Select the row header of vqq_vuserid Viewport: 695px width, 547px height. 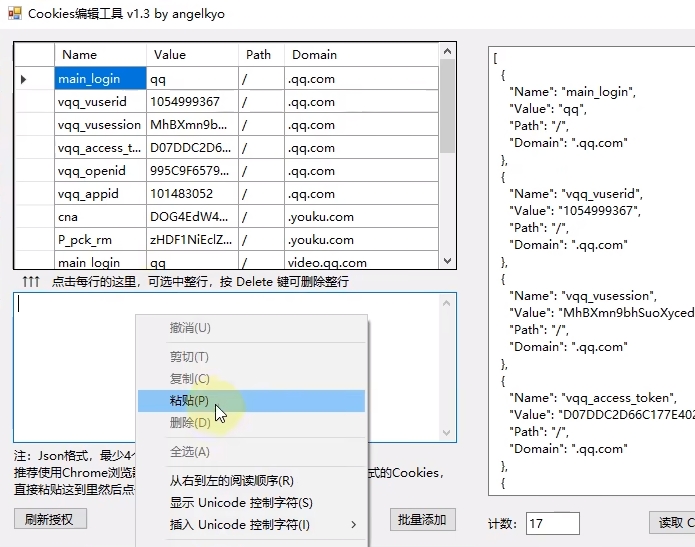tap(34, 101)
